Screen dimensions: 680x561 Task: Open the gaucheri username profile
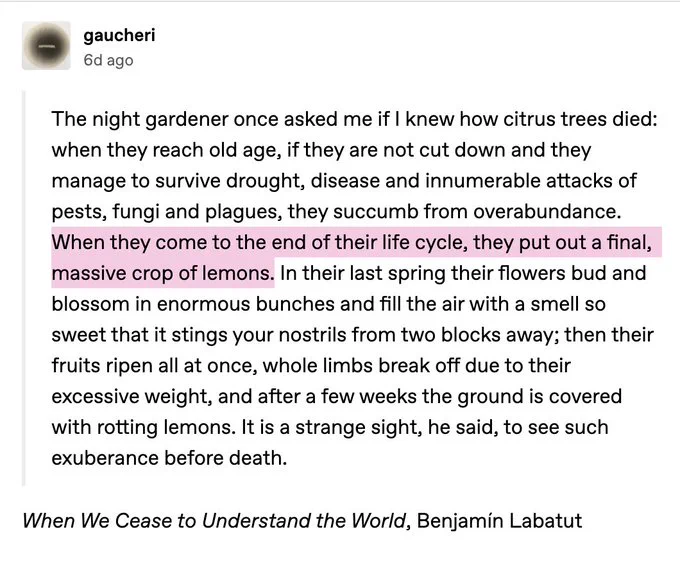coord(119,35)
